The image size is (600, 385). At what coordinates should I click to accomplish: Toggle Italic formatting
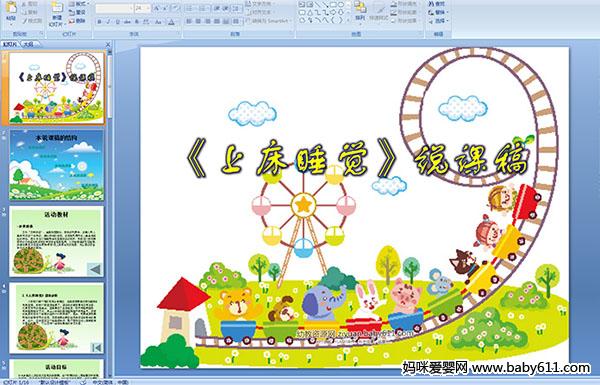[108, 22]
